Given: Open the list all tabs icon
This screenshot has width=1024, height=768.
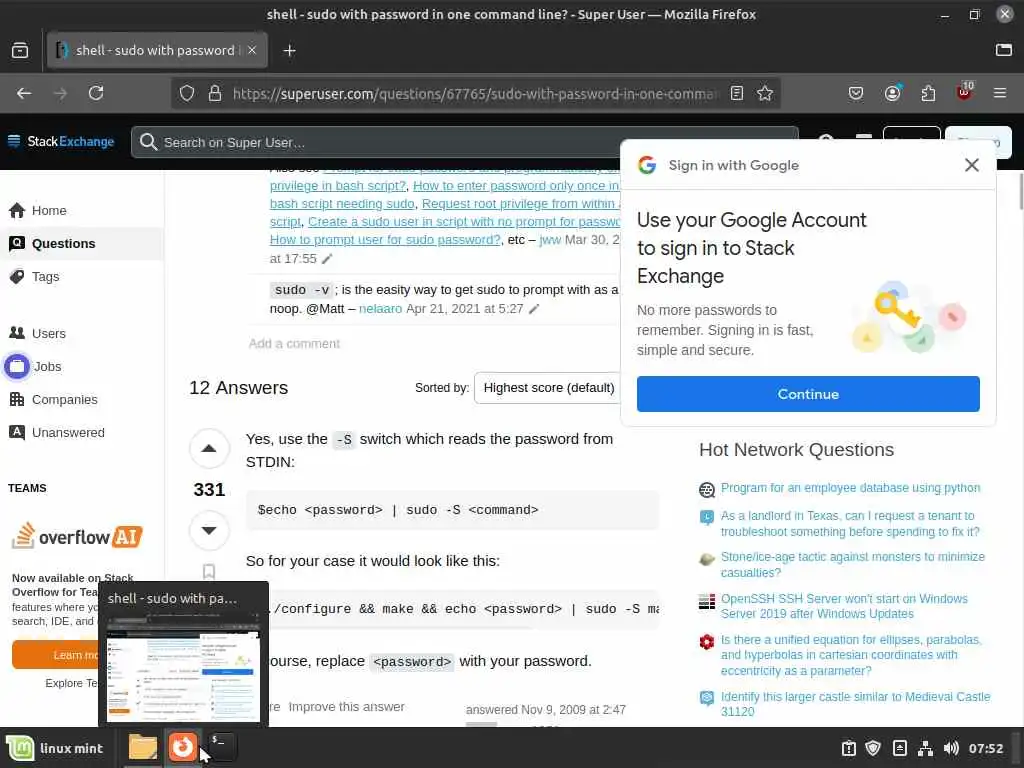Looking at the screenshot, I should 1004,50.
